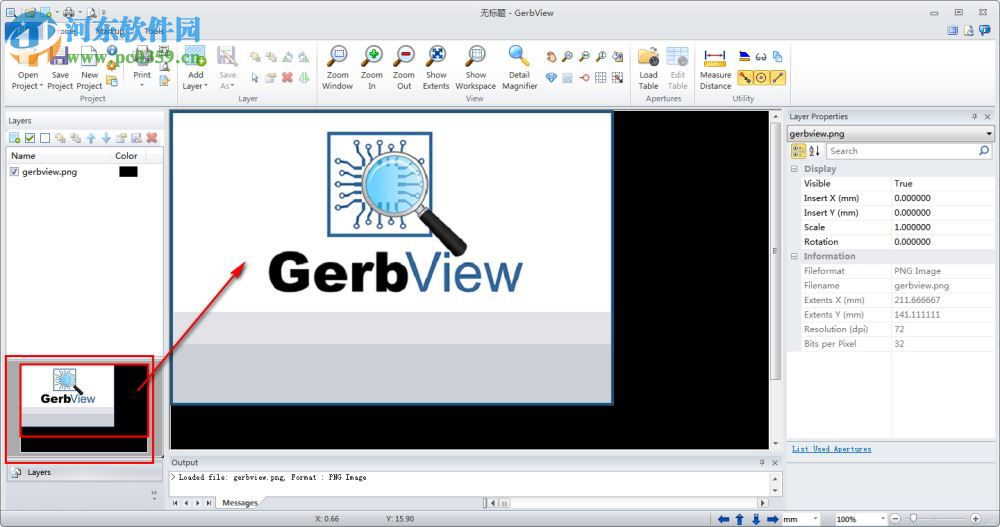Screen dimensions: 1000x527
Task: Click the overview thumbnail of the workspace
Action: (84, 408)
